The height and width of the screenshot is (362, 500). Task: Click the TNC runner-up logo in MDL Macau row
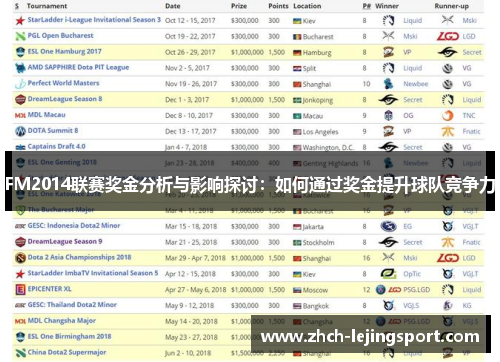click(448, 116)
